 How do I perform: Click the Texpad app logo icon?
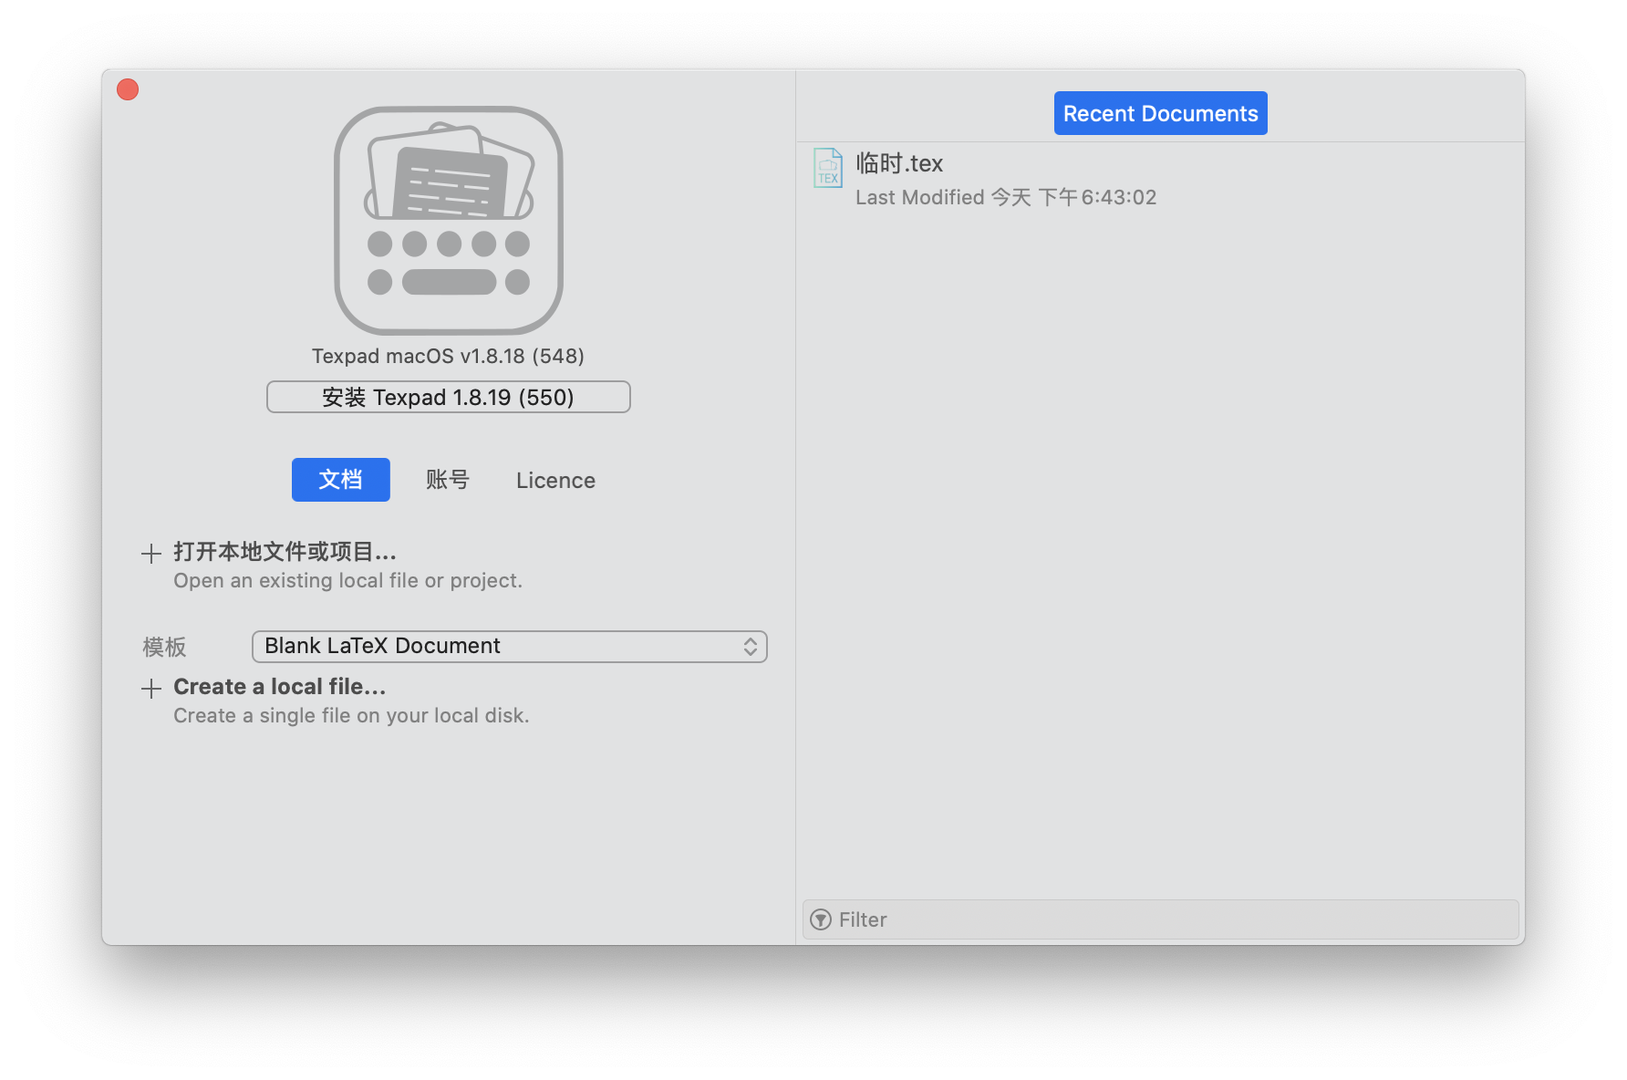click(448, 220)
